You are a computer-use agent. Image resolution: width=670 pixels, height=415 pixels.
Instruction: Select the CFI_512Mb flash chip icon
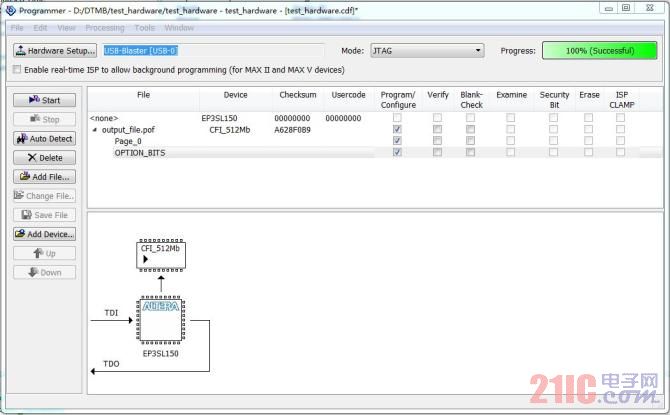click(x=161, y=256)
